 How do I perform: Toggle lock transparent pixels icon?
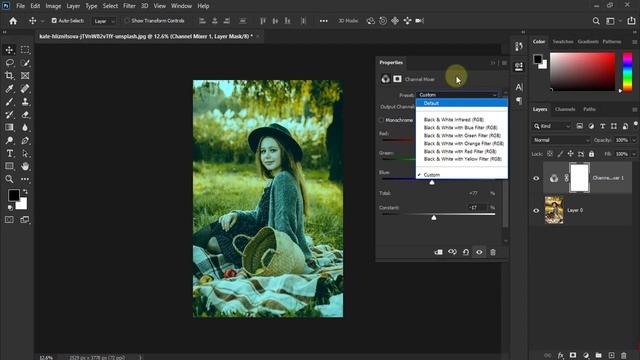click(x=550, y=154)
